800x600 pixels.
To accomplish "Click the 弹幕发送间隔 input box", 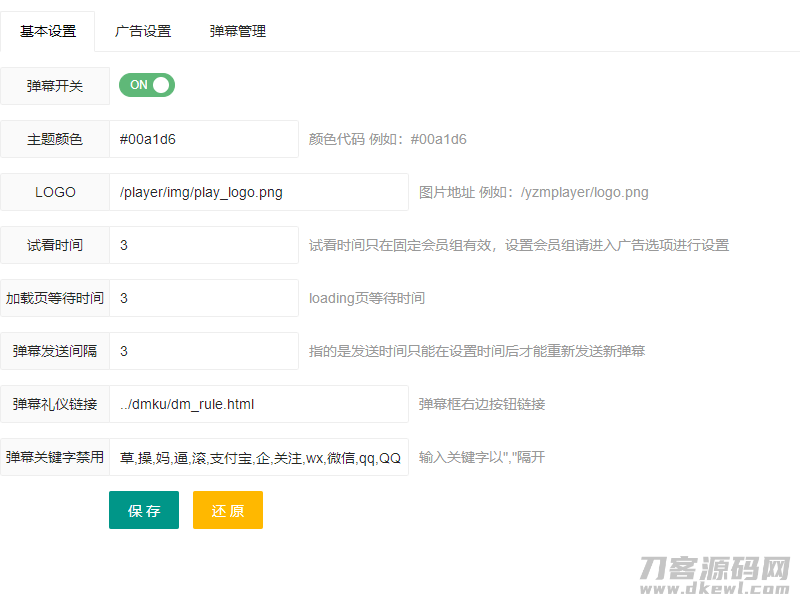I will [200, 351].
